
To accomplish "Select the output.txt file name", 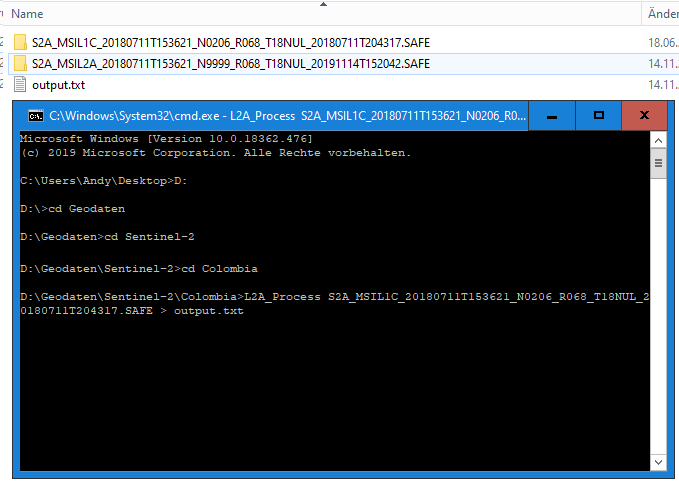I will click(x=58, y=85).
